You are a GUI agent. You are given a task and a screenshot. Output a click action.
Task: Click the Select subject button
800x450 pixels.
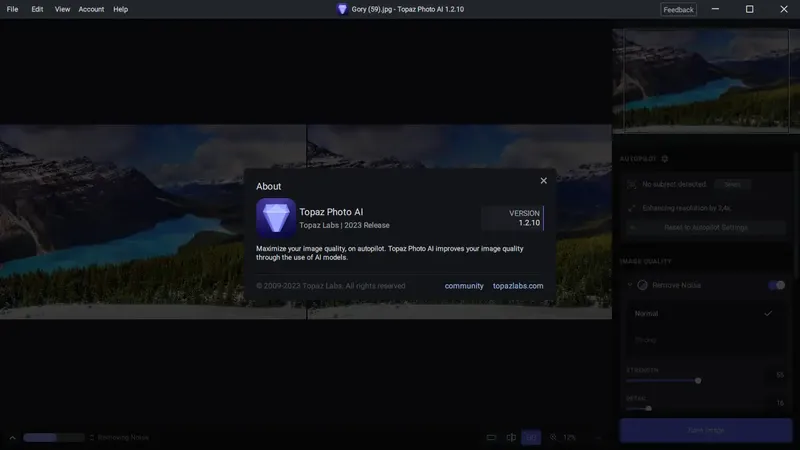pyautogui.click(x=732, y=184)
